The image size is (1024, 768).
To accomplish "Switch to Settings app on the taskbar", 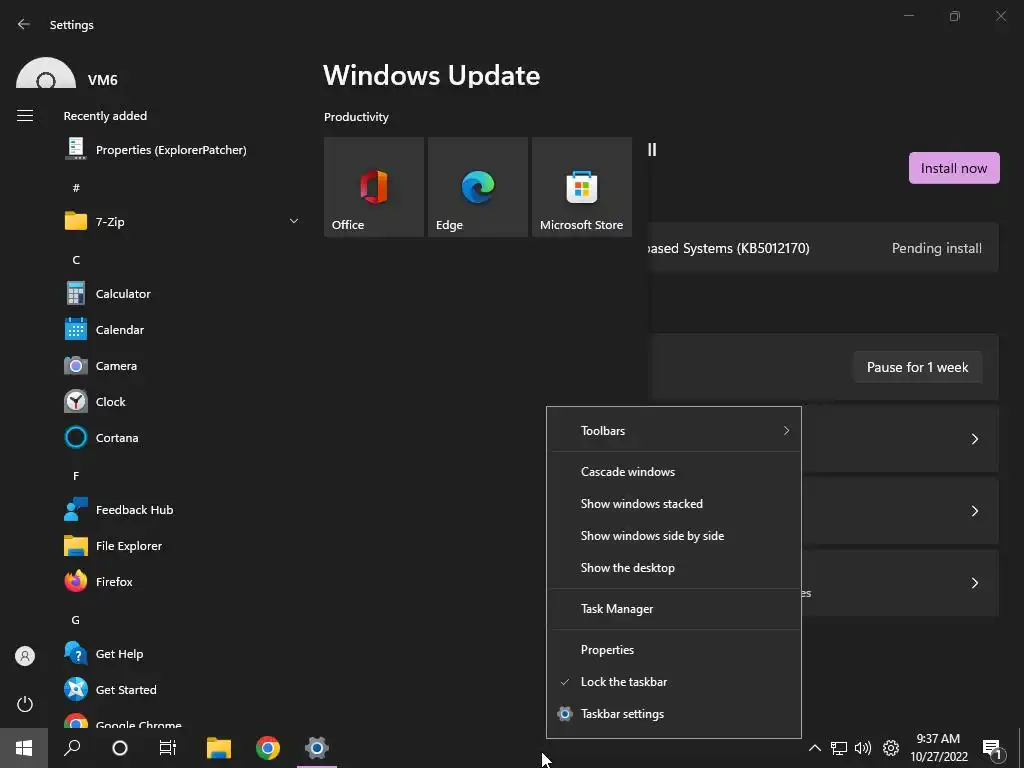I will [x=317, y=748].
